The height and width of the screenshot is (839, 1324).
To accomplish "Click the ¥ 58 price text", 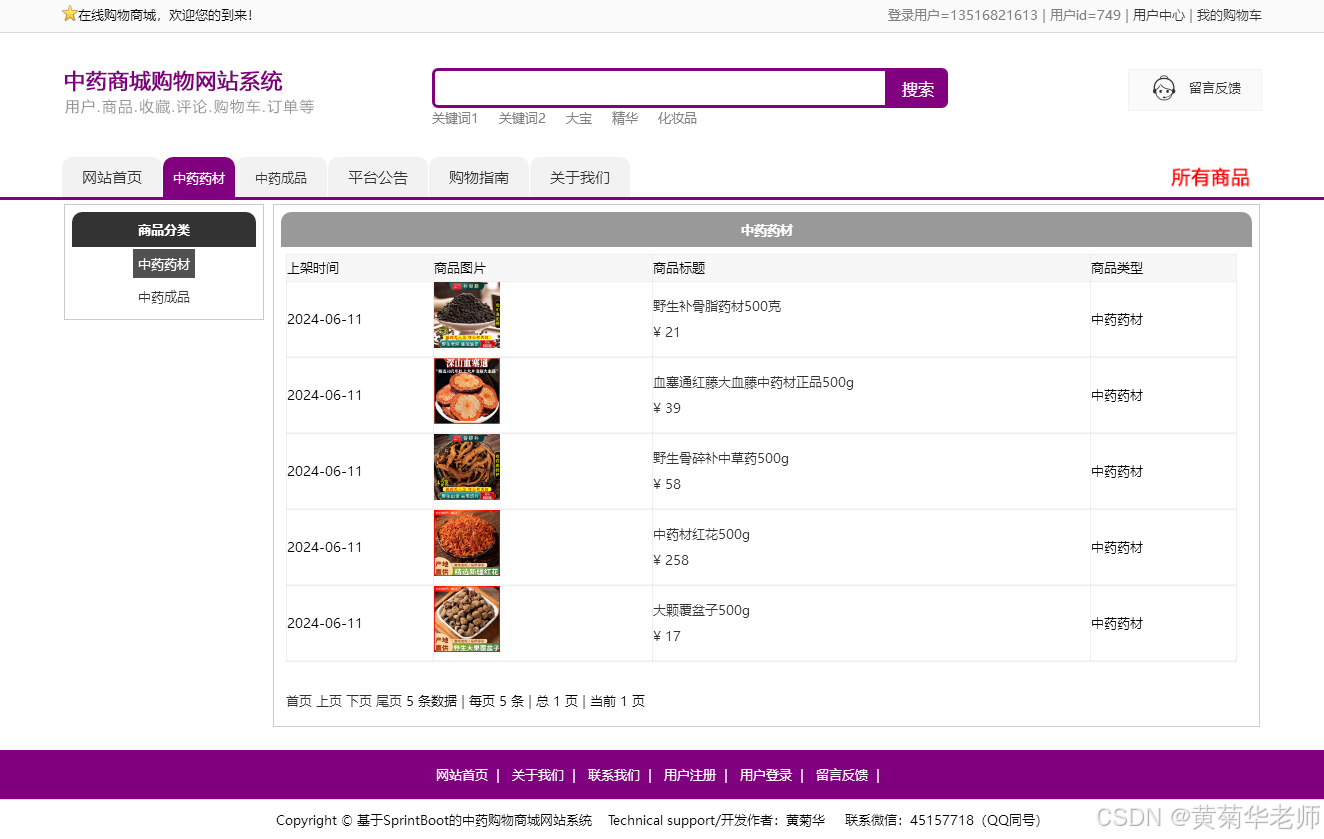I will click(667, 484).
